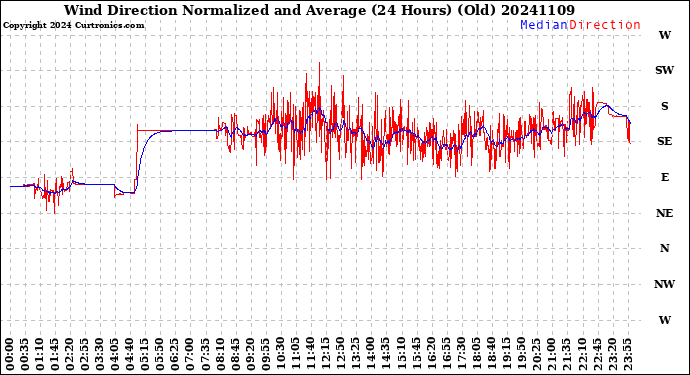This screenshot has height=375, width=690.
Task: Click the '09:20' time label
Action: click(x=250, y=354)
